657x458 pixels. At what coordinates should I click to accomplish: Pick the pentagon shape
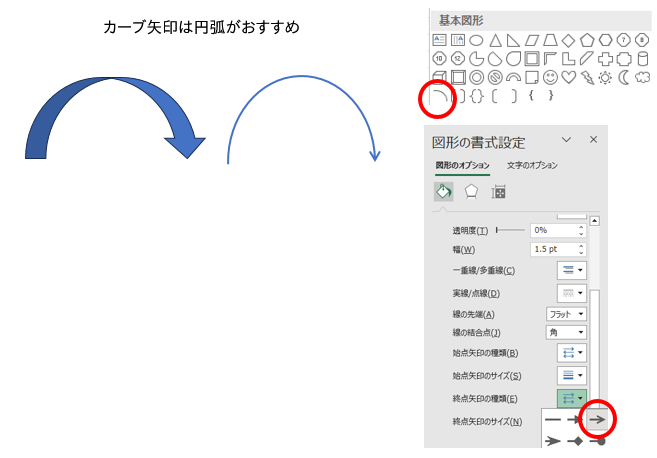click(587, 41)
